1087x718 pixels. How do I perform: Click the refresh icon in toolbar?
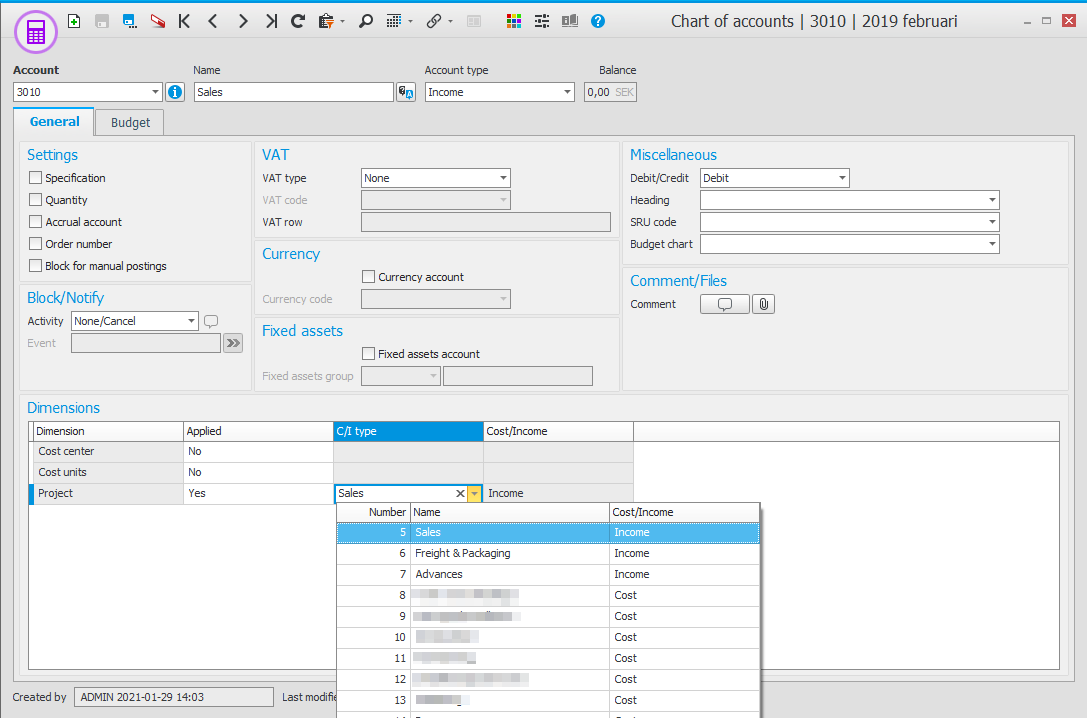point(298,21)
